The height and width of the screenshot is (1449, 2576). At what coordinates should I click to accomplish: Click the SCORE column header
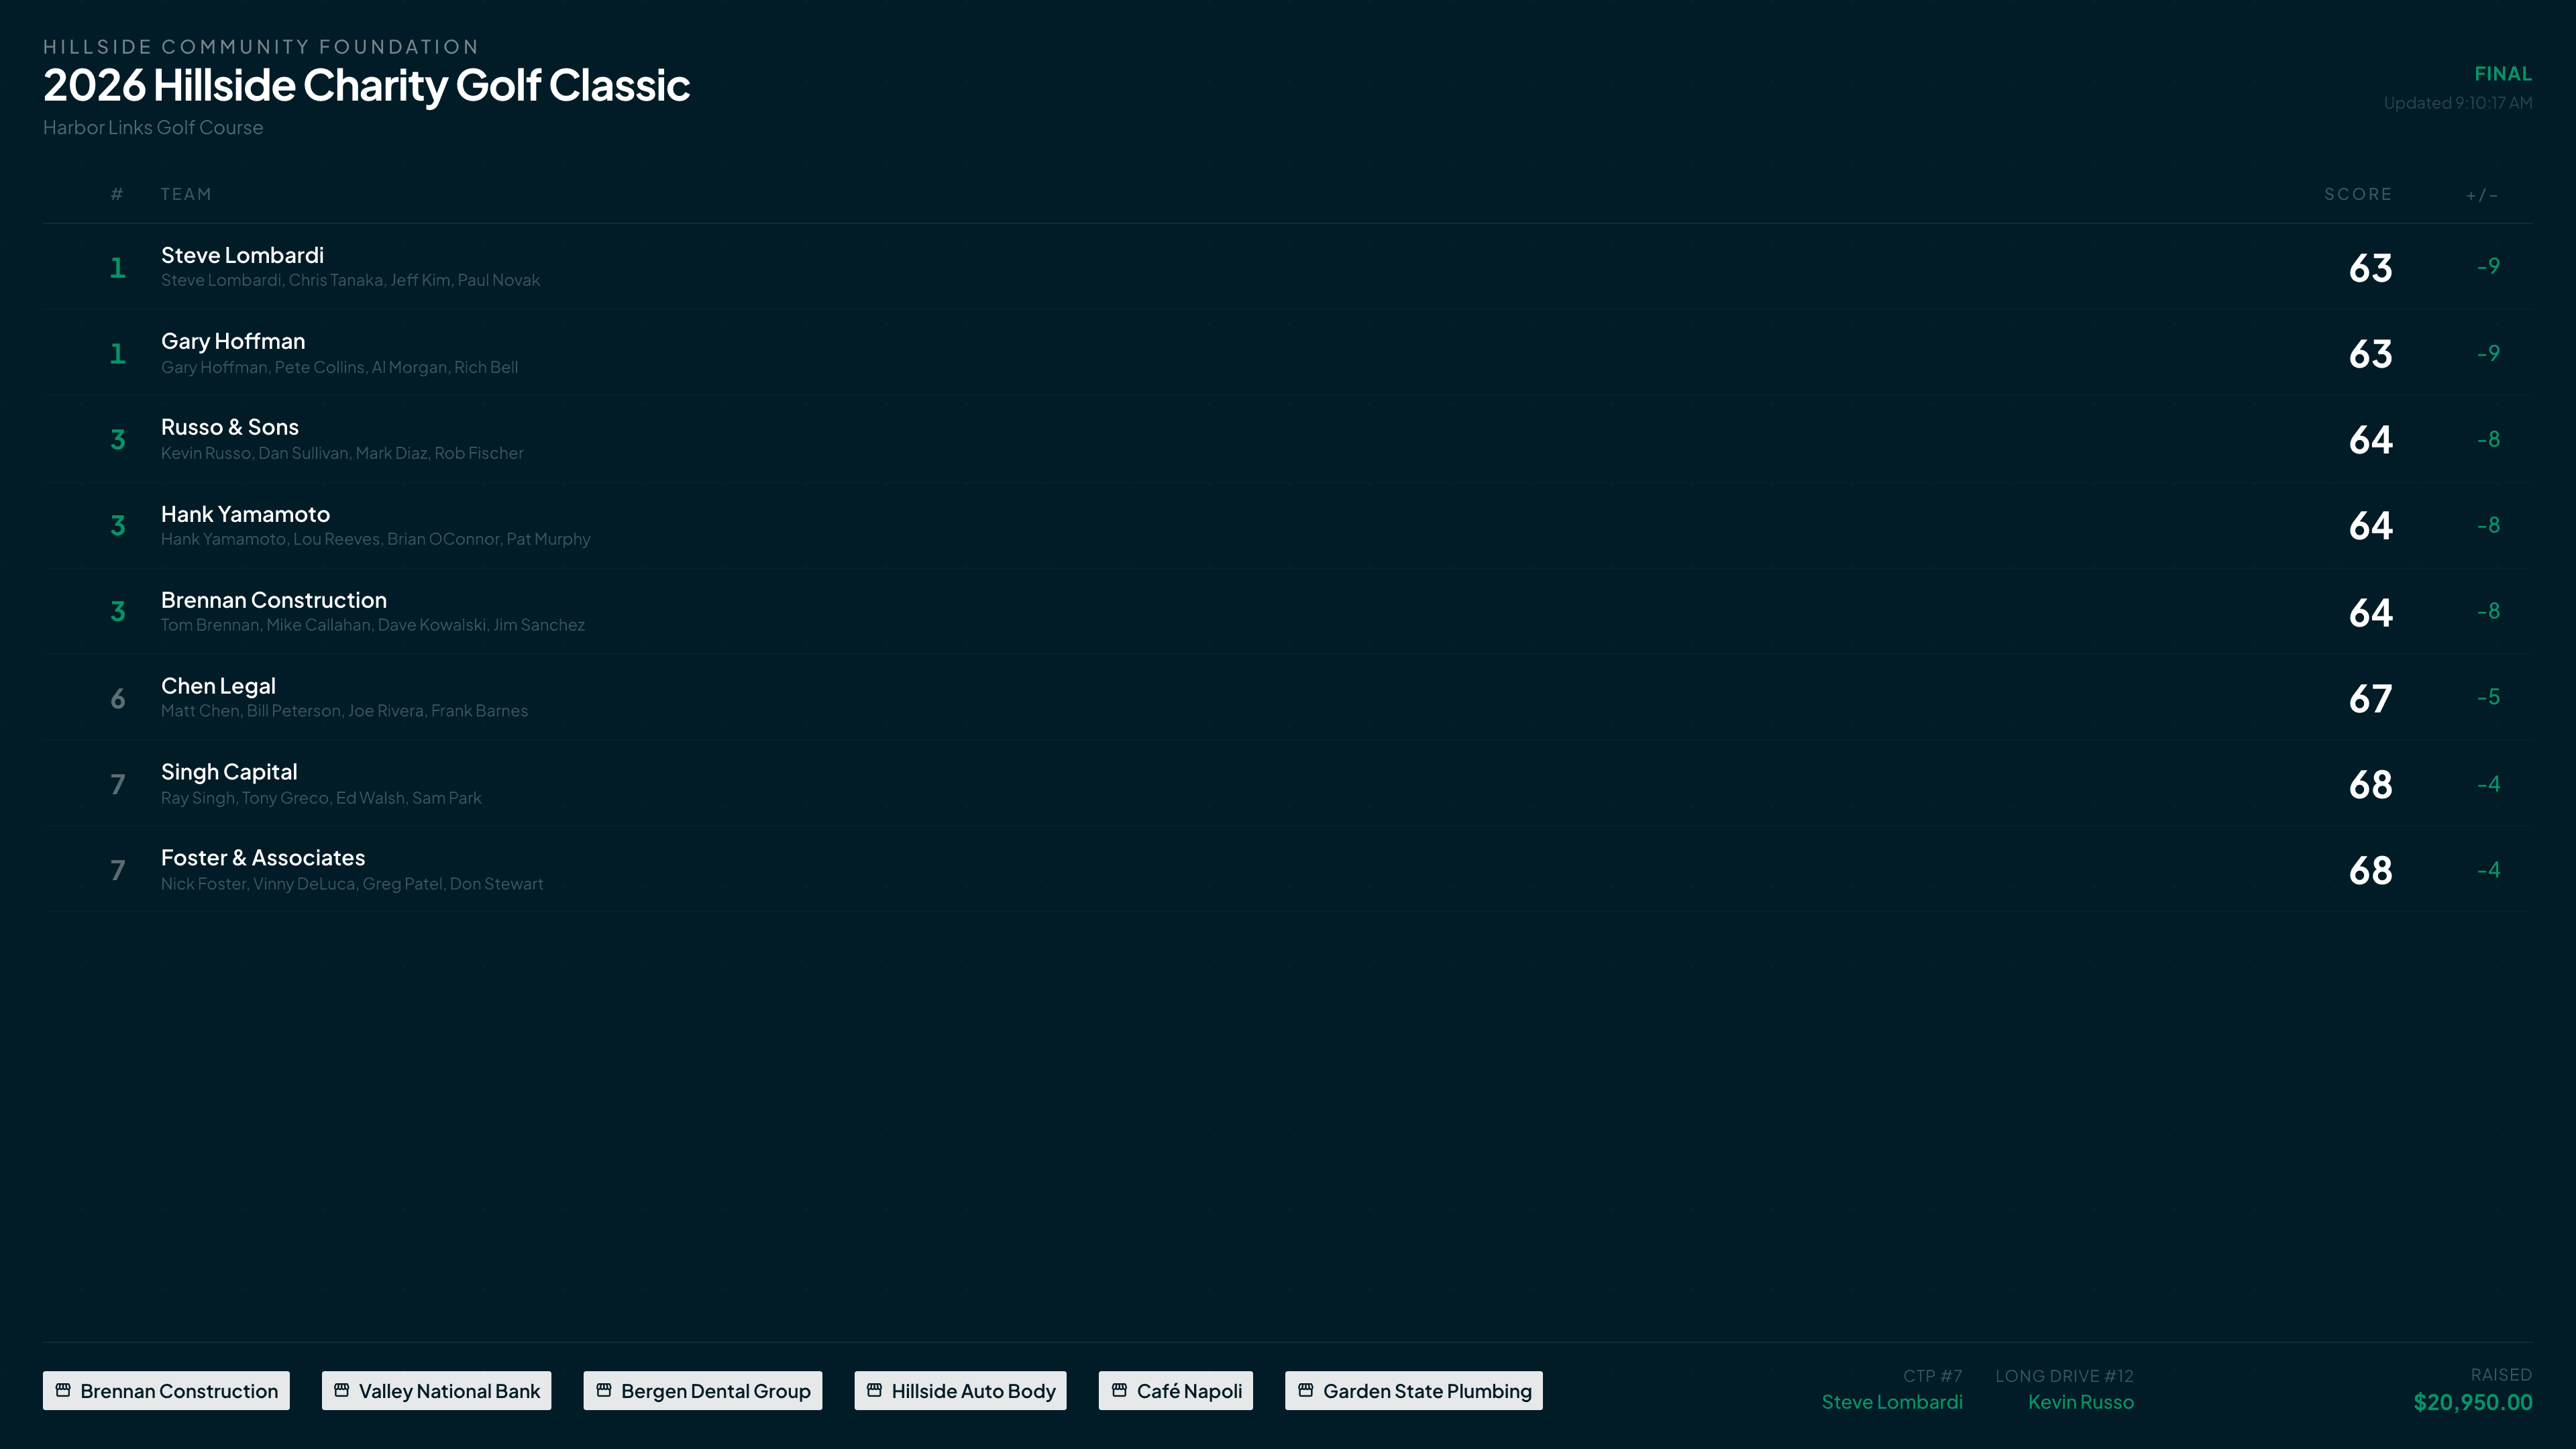[2358, 194]
